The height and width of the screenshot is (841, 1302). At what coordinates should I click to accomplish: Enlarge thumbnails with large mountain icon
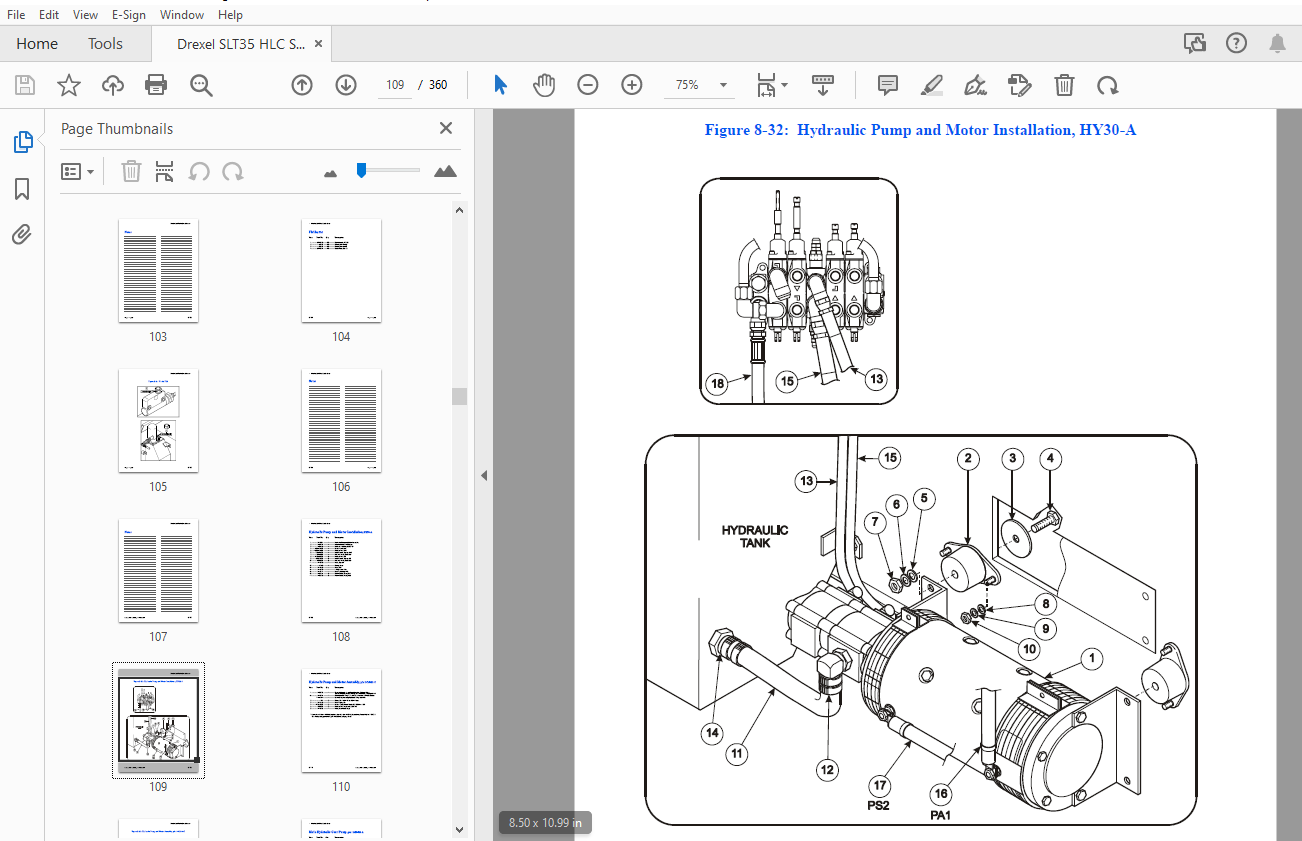pyautogui.click(x=446, y=172)
